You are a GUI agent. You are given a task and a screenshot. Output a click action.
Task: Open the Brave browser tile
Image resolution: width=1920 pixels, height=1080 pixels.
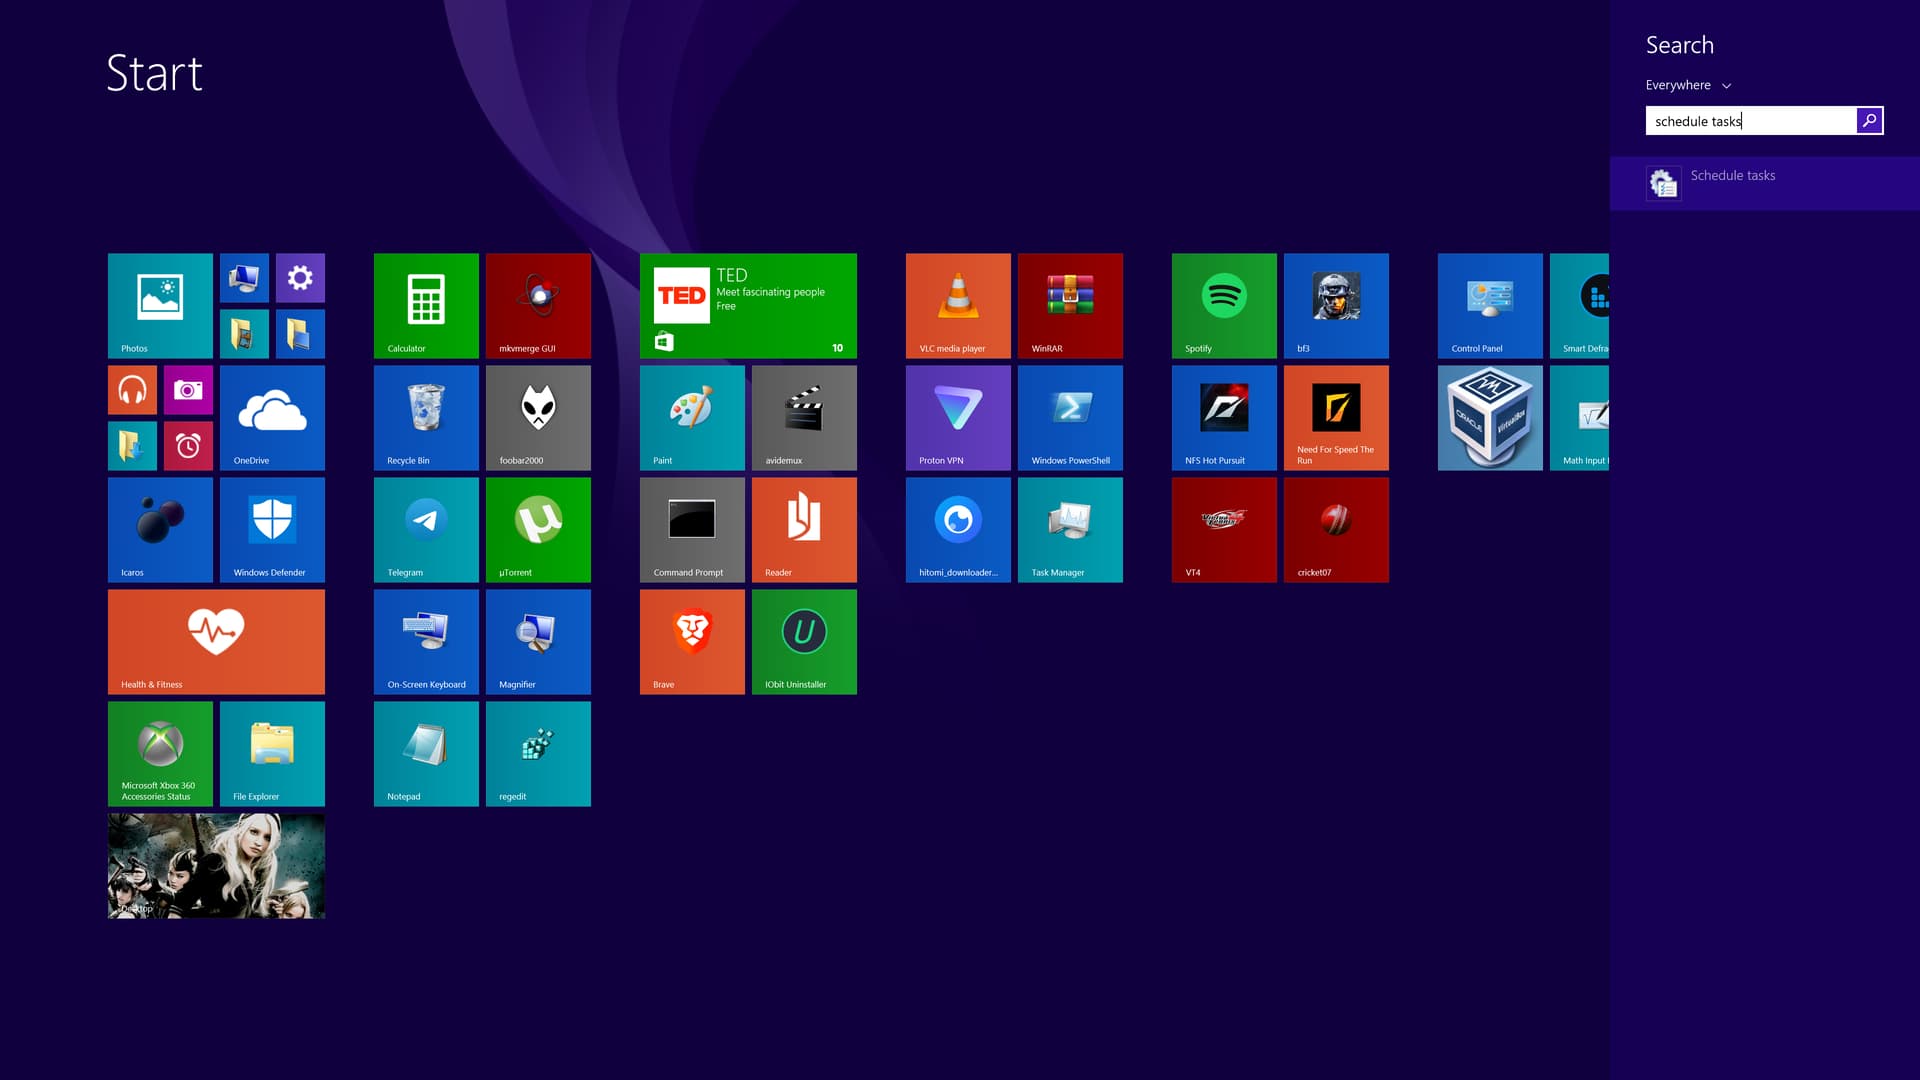coord(692,641)
